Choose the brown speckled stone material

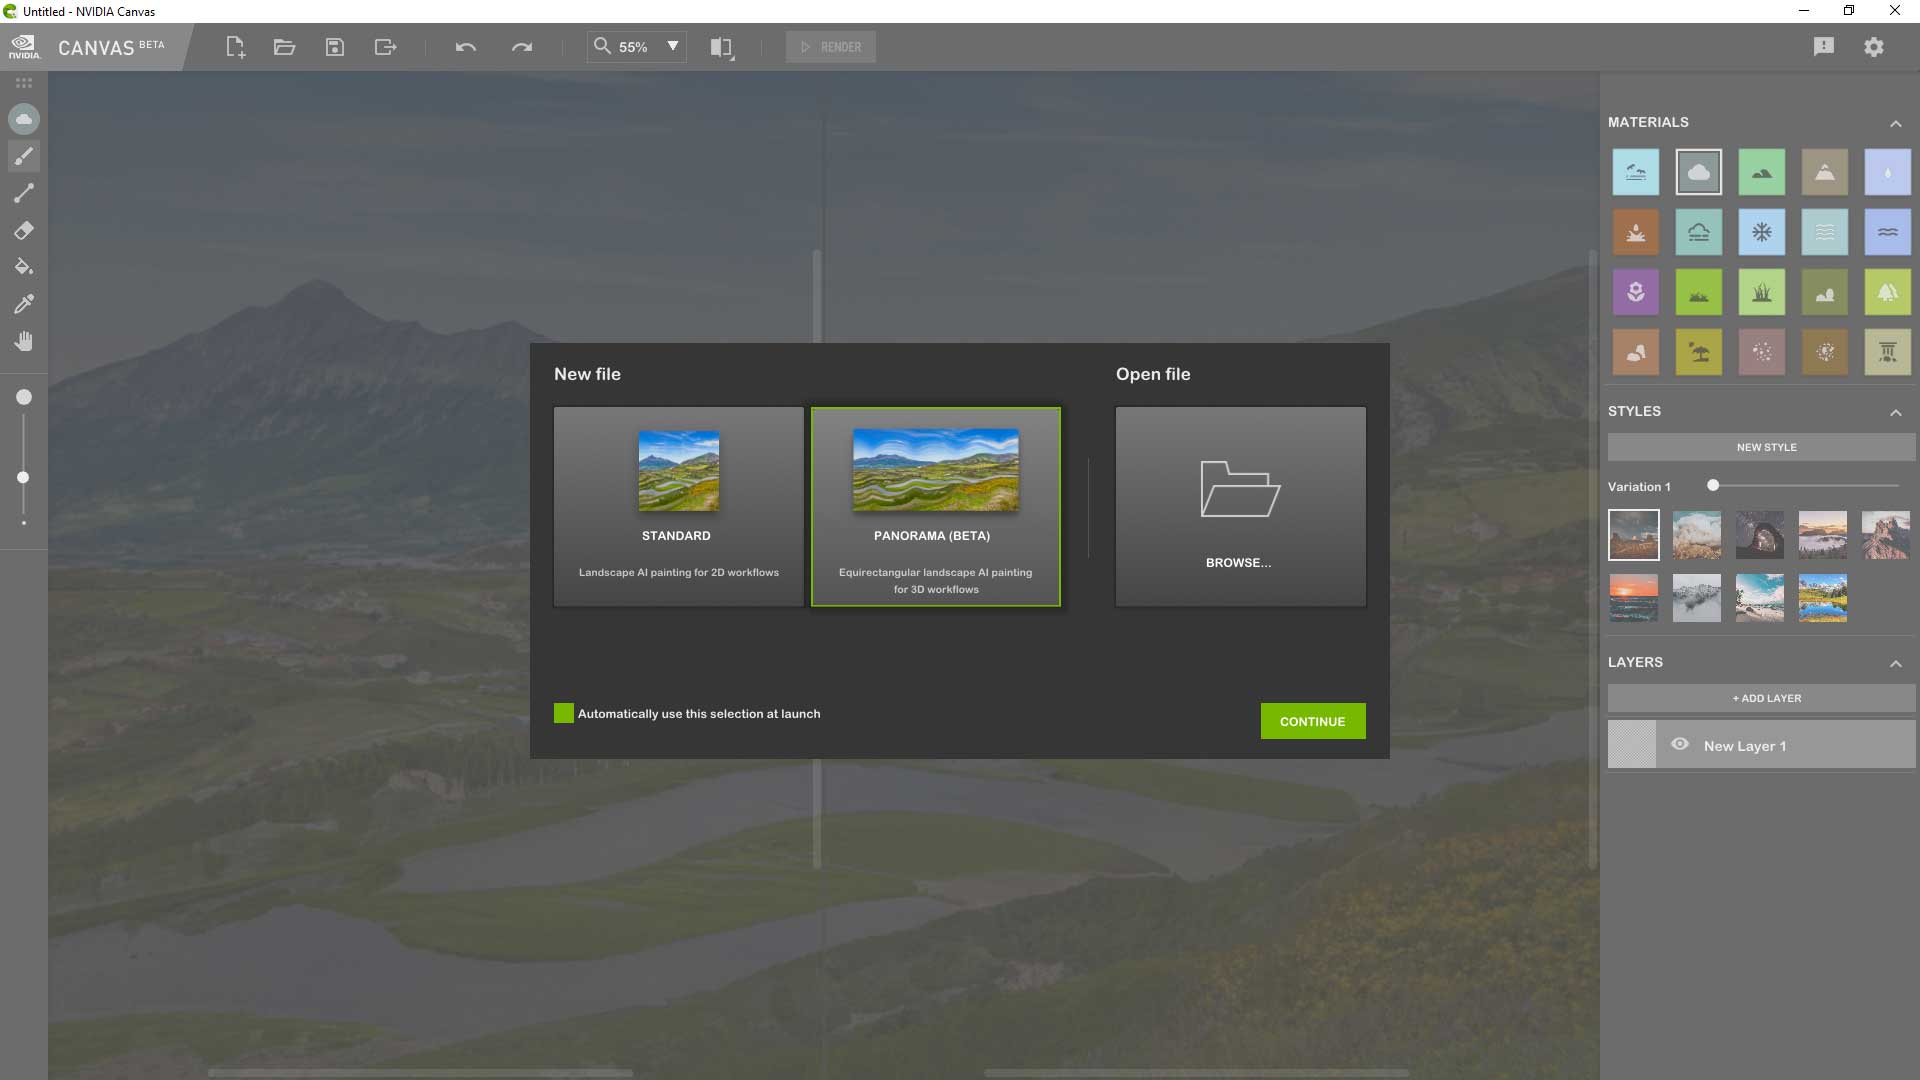pos(1825,352)
